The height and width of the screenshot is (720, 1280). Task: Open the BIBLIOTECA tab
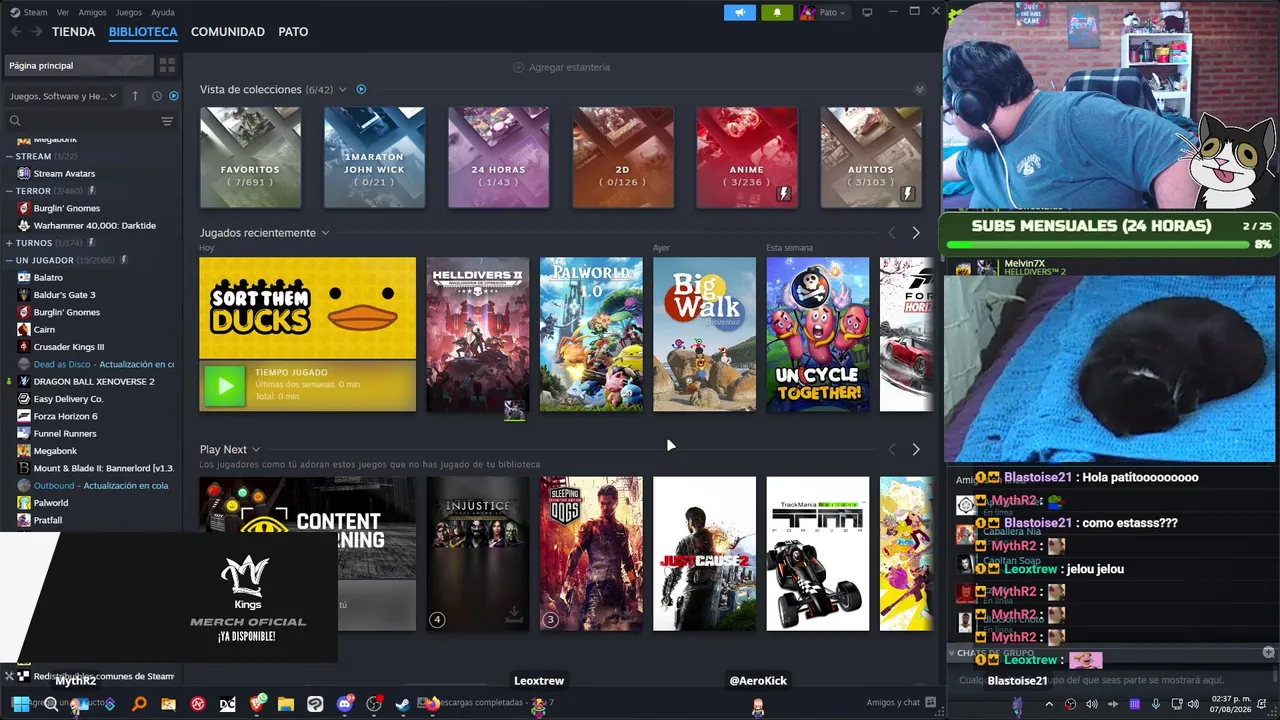click(x=143, y=32)
